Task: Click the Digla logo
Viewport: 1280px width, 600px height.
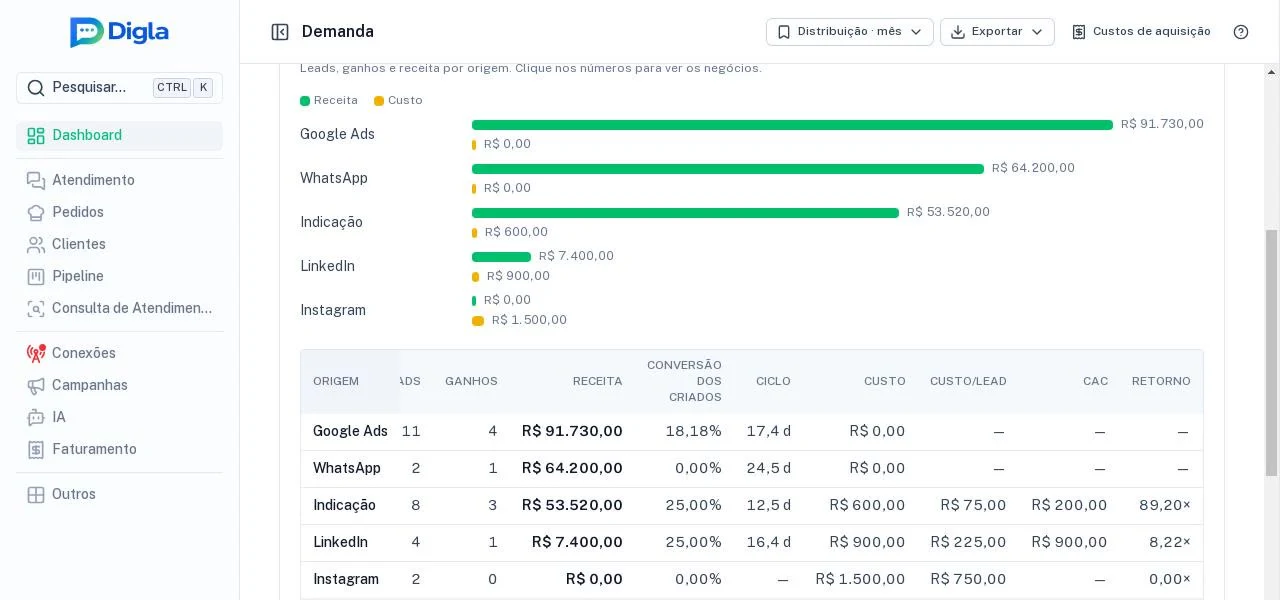Action: coord(119,32)
